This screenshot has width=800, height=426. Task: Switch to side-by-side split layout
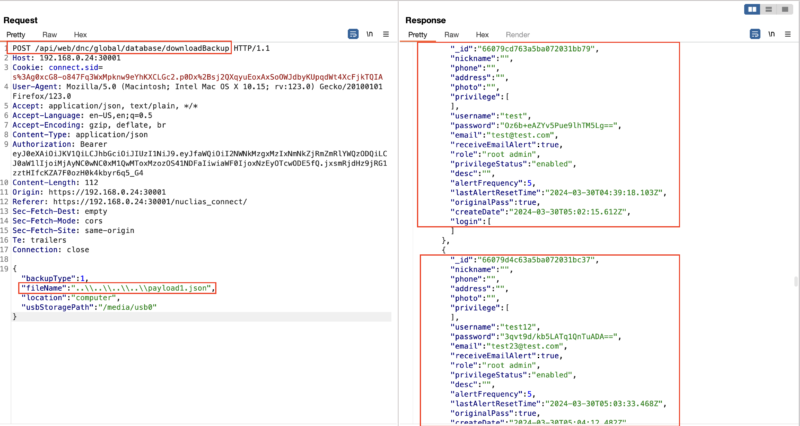click(x=753, y=9)
